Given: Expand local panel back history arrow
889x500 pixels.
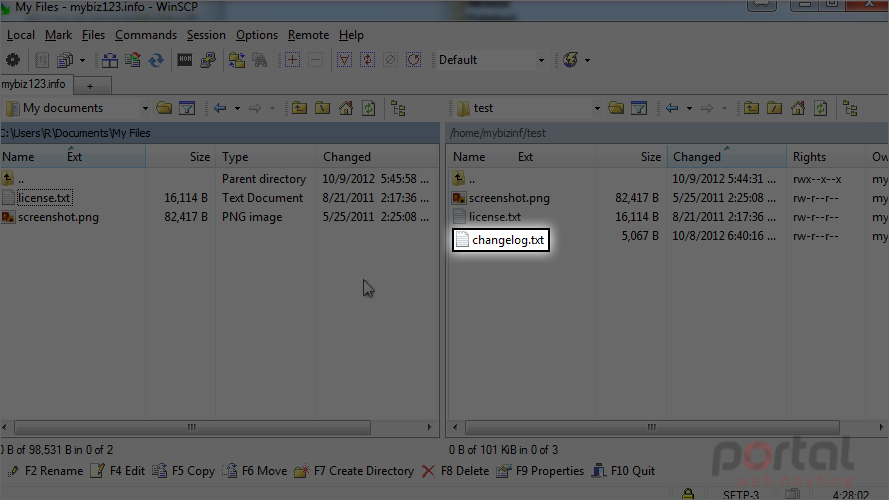Looking at the screenshot, I should point(238,108).
